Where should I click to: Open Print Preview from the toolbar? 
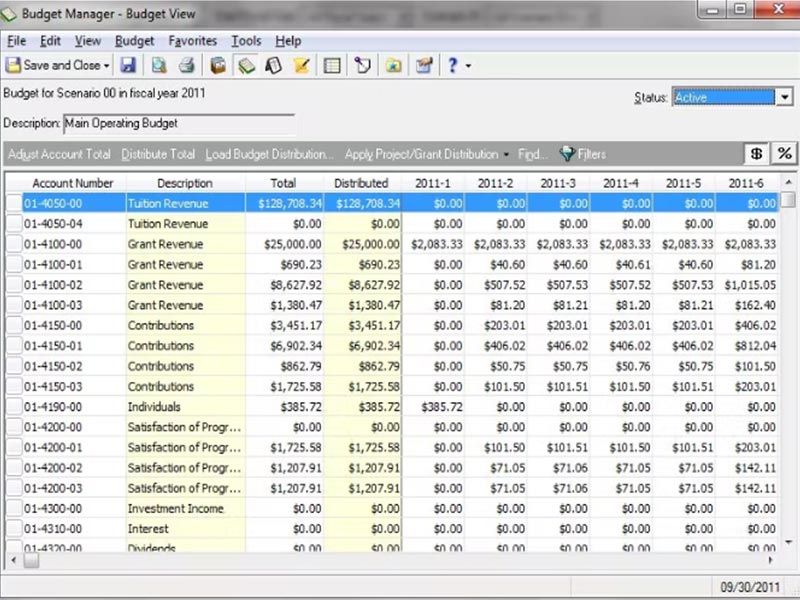tap(159, 65)
